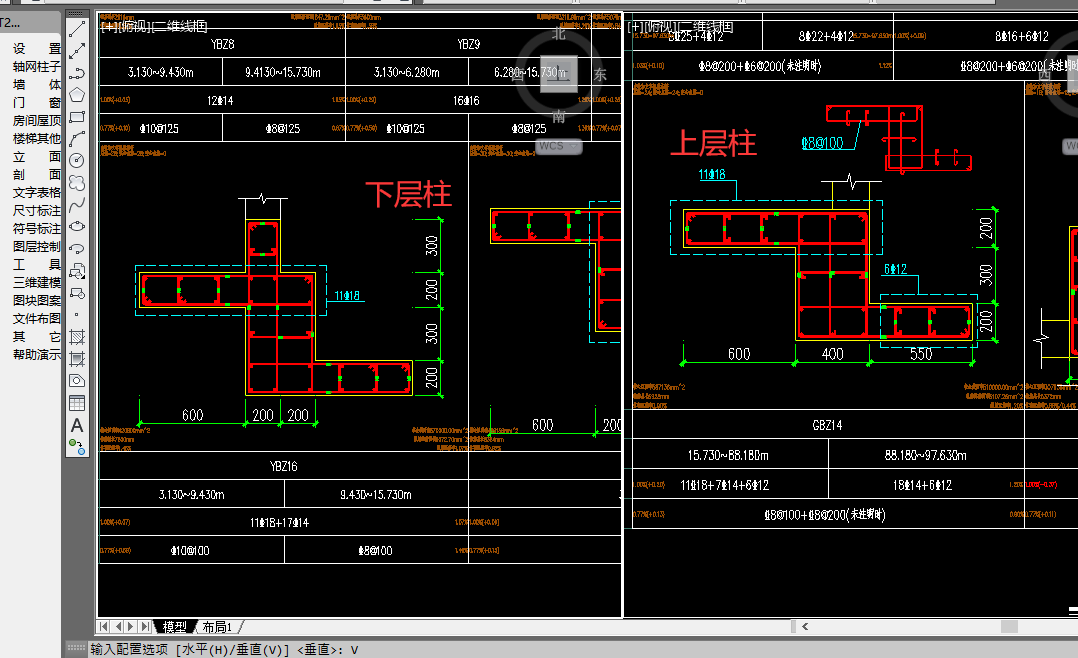Click the red 下层柱 label
1078x658 pixels.
pos(408,195)
